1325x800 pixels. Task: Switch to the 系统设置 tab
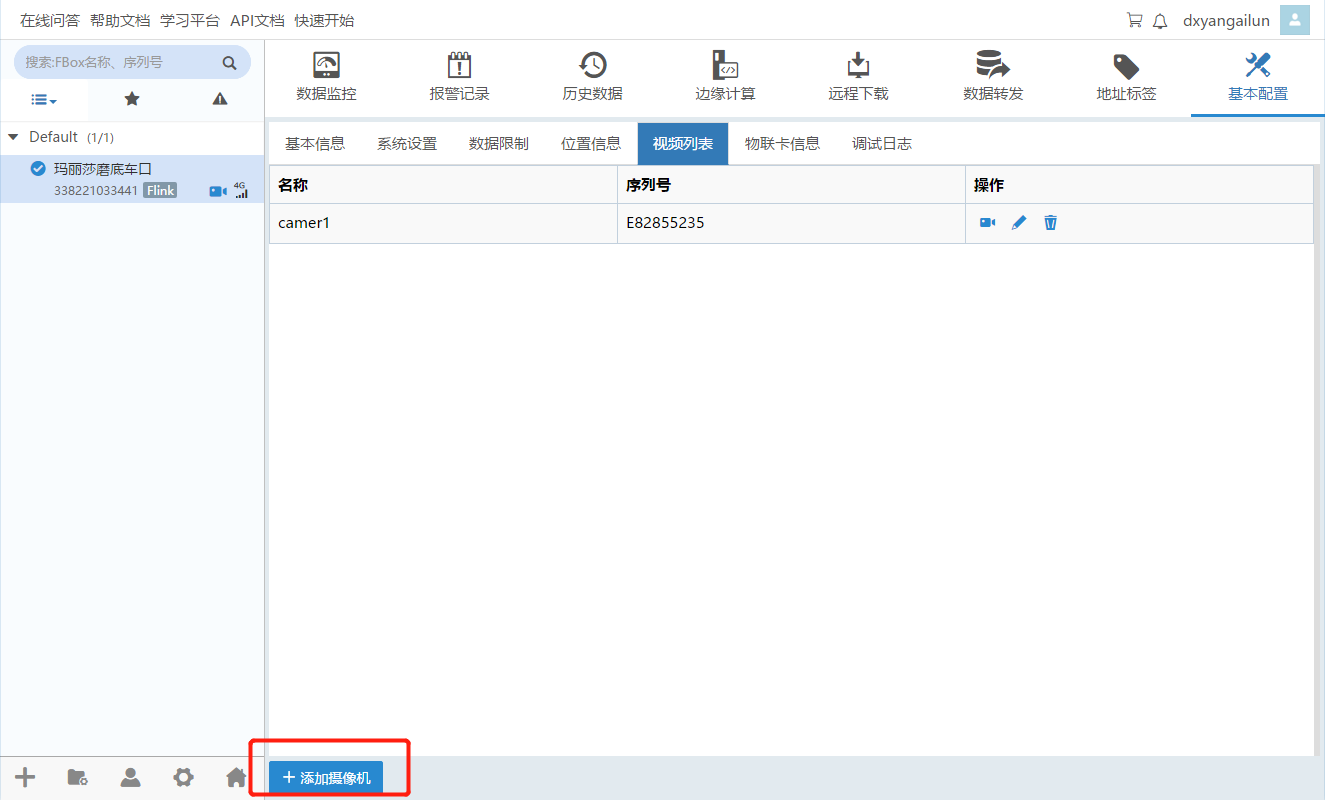tap(407, 143)
